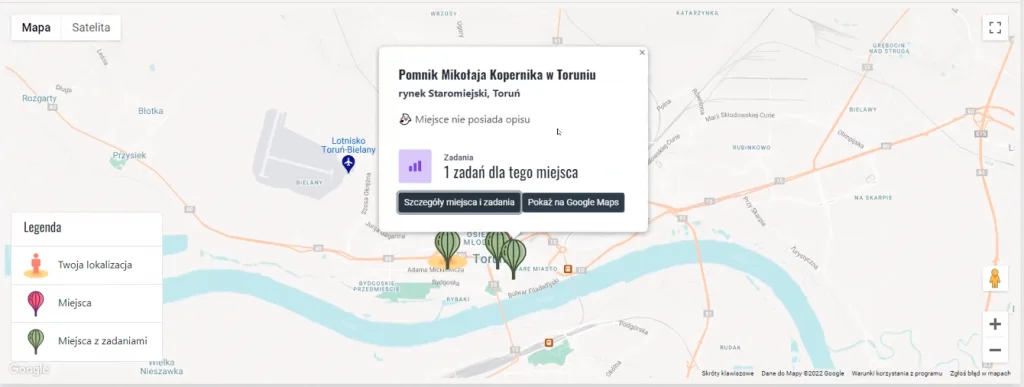This screenshot has width=1024, height=387.
Task: Click the Wielka Nieszawka map label
Action: (161, 367)
